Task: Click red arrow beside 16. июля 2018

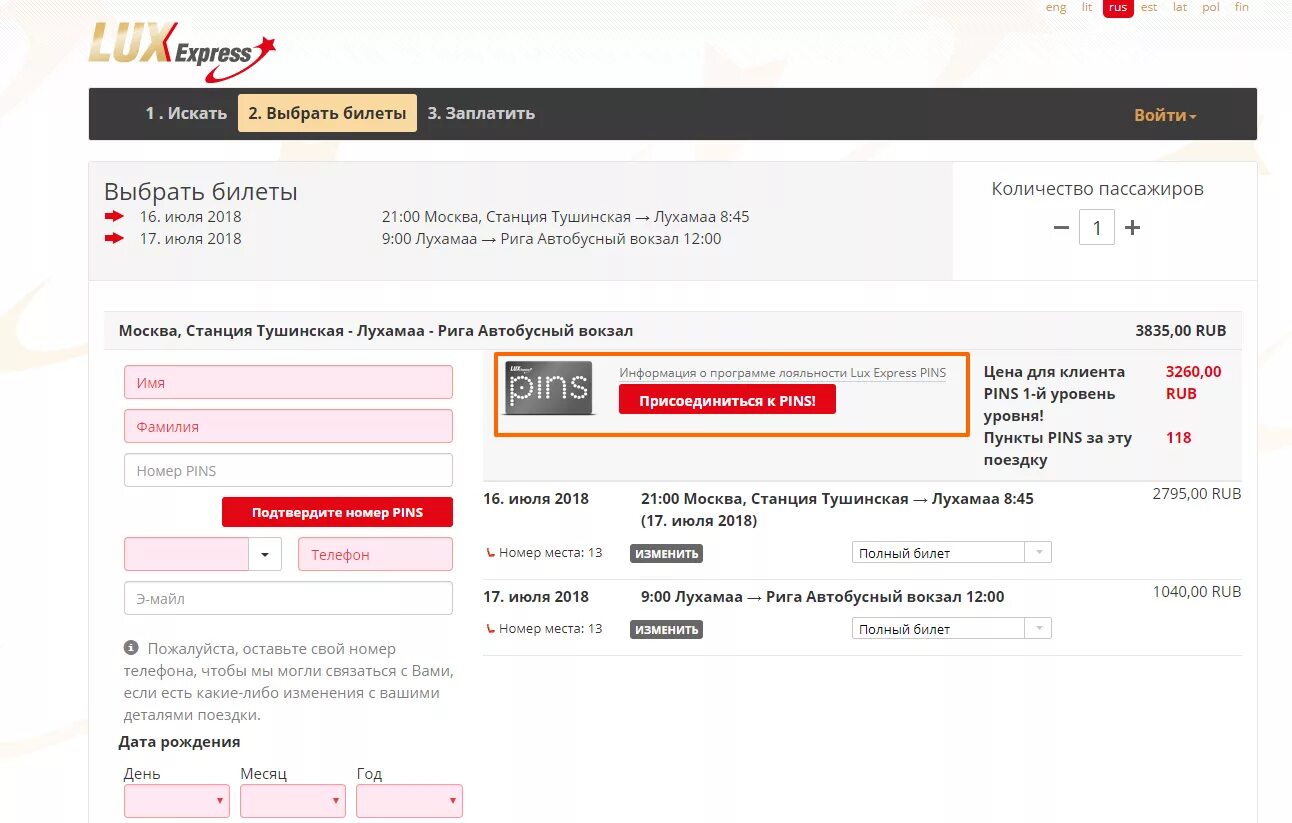Action: coord(115,216)
